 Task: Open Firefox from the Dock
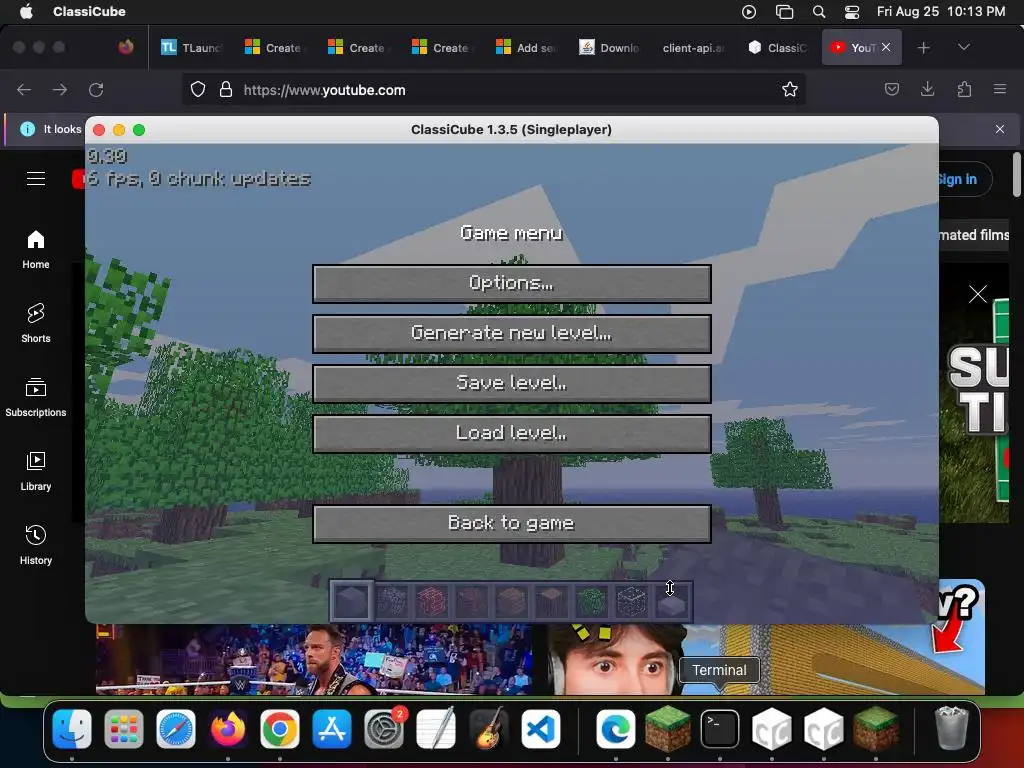(x=228, y=729)
